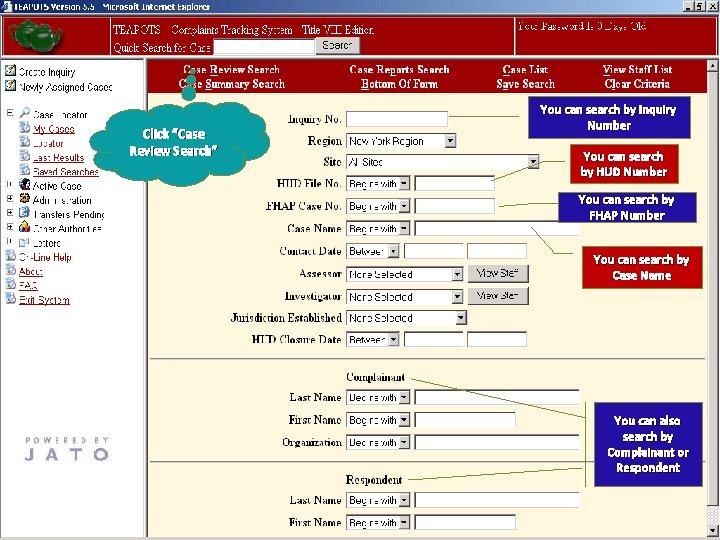Click the Newly Assigned Cases icon
The height and width of the screenshot is (540, 720).
point(10,85)
